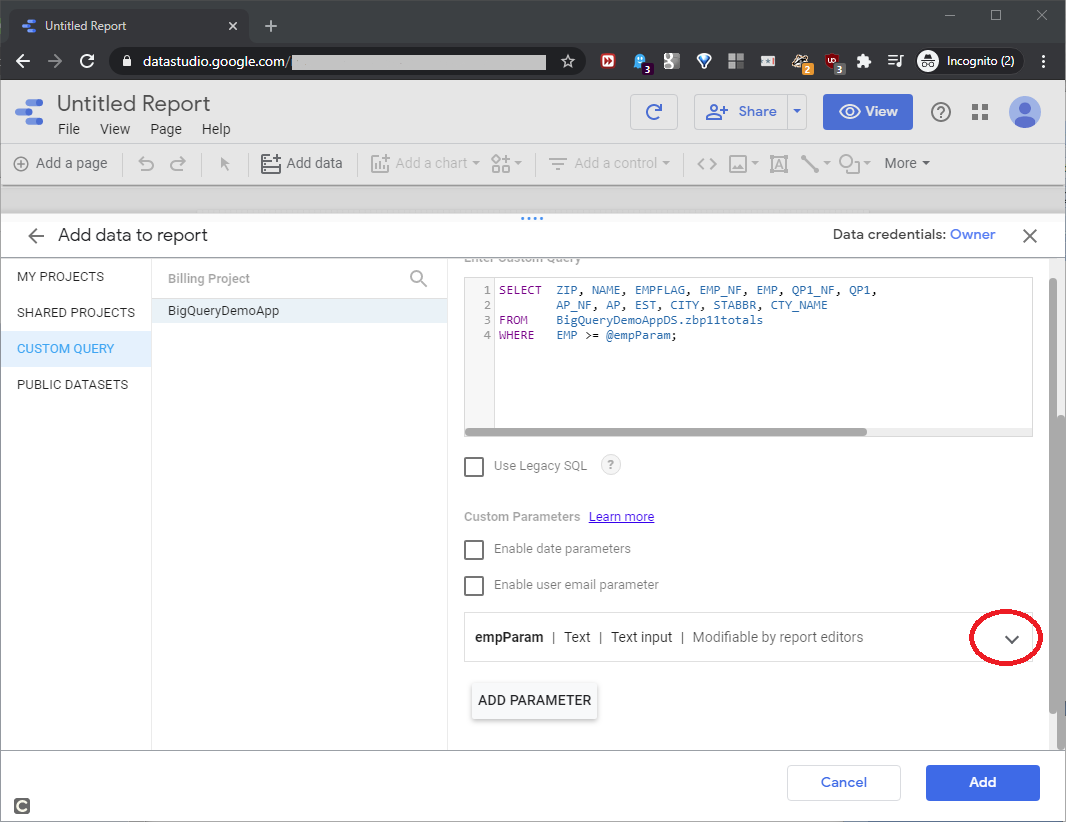Click the ADD PARAMETER button
This screenshot has height=822, width=1066.
pos(534,700)
